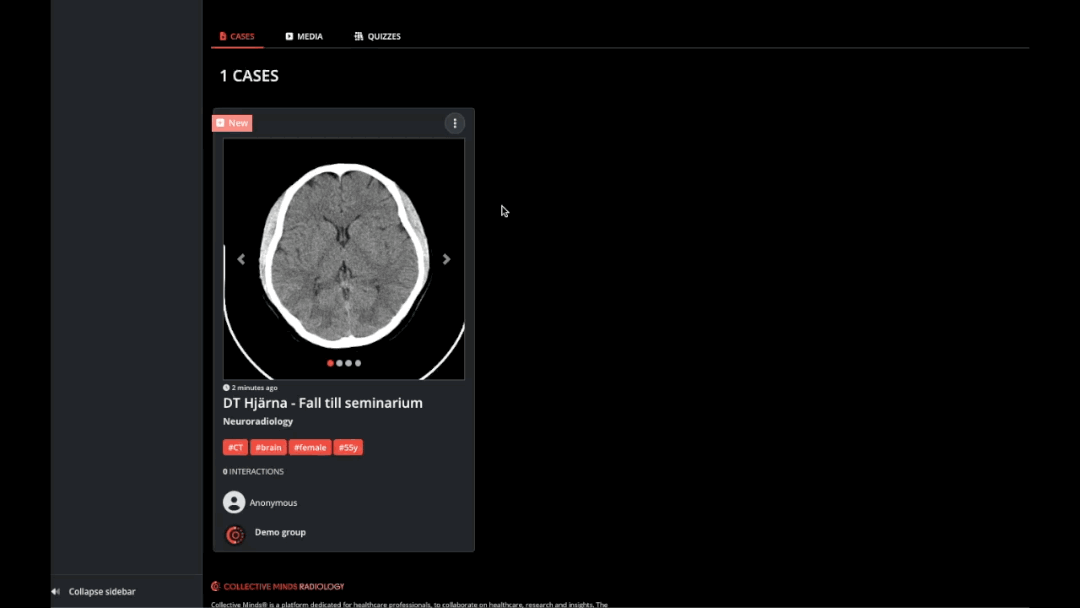The height and width of the screenshot is (608, 1080).
Task: Open the case options three-dot menu
Action: pyautogui.click(x=455, y=123)
